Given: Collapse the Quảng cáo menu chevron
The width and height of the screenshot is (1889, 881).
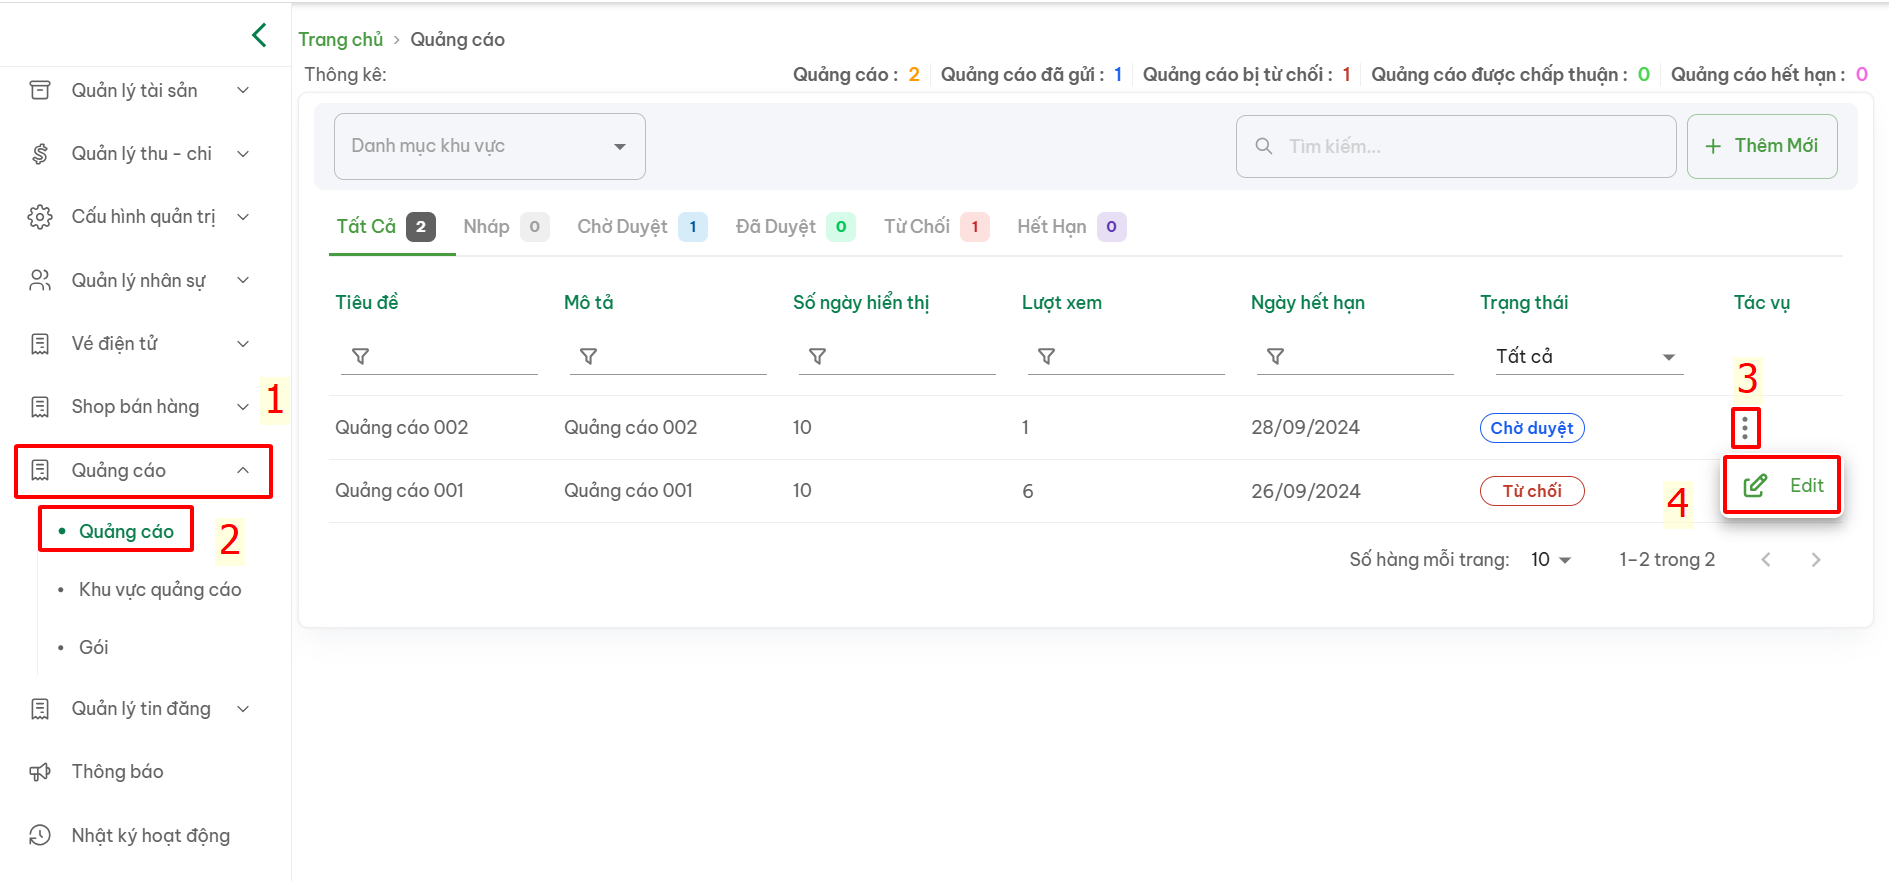Looking at the screenshot, I should [x=243, y=470].
